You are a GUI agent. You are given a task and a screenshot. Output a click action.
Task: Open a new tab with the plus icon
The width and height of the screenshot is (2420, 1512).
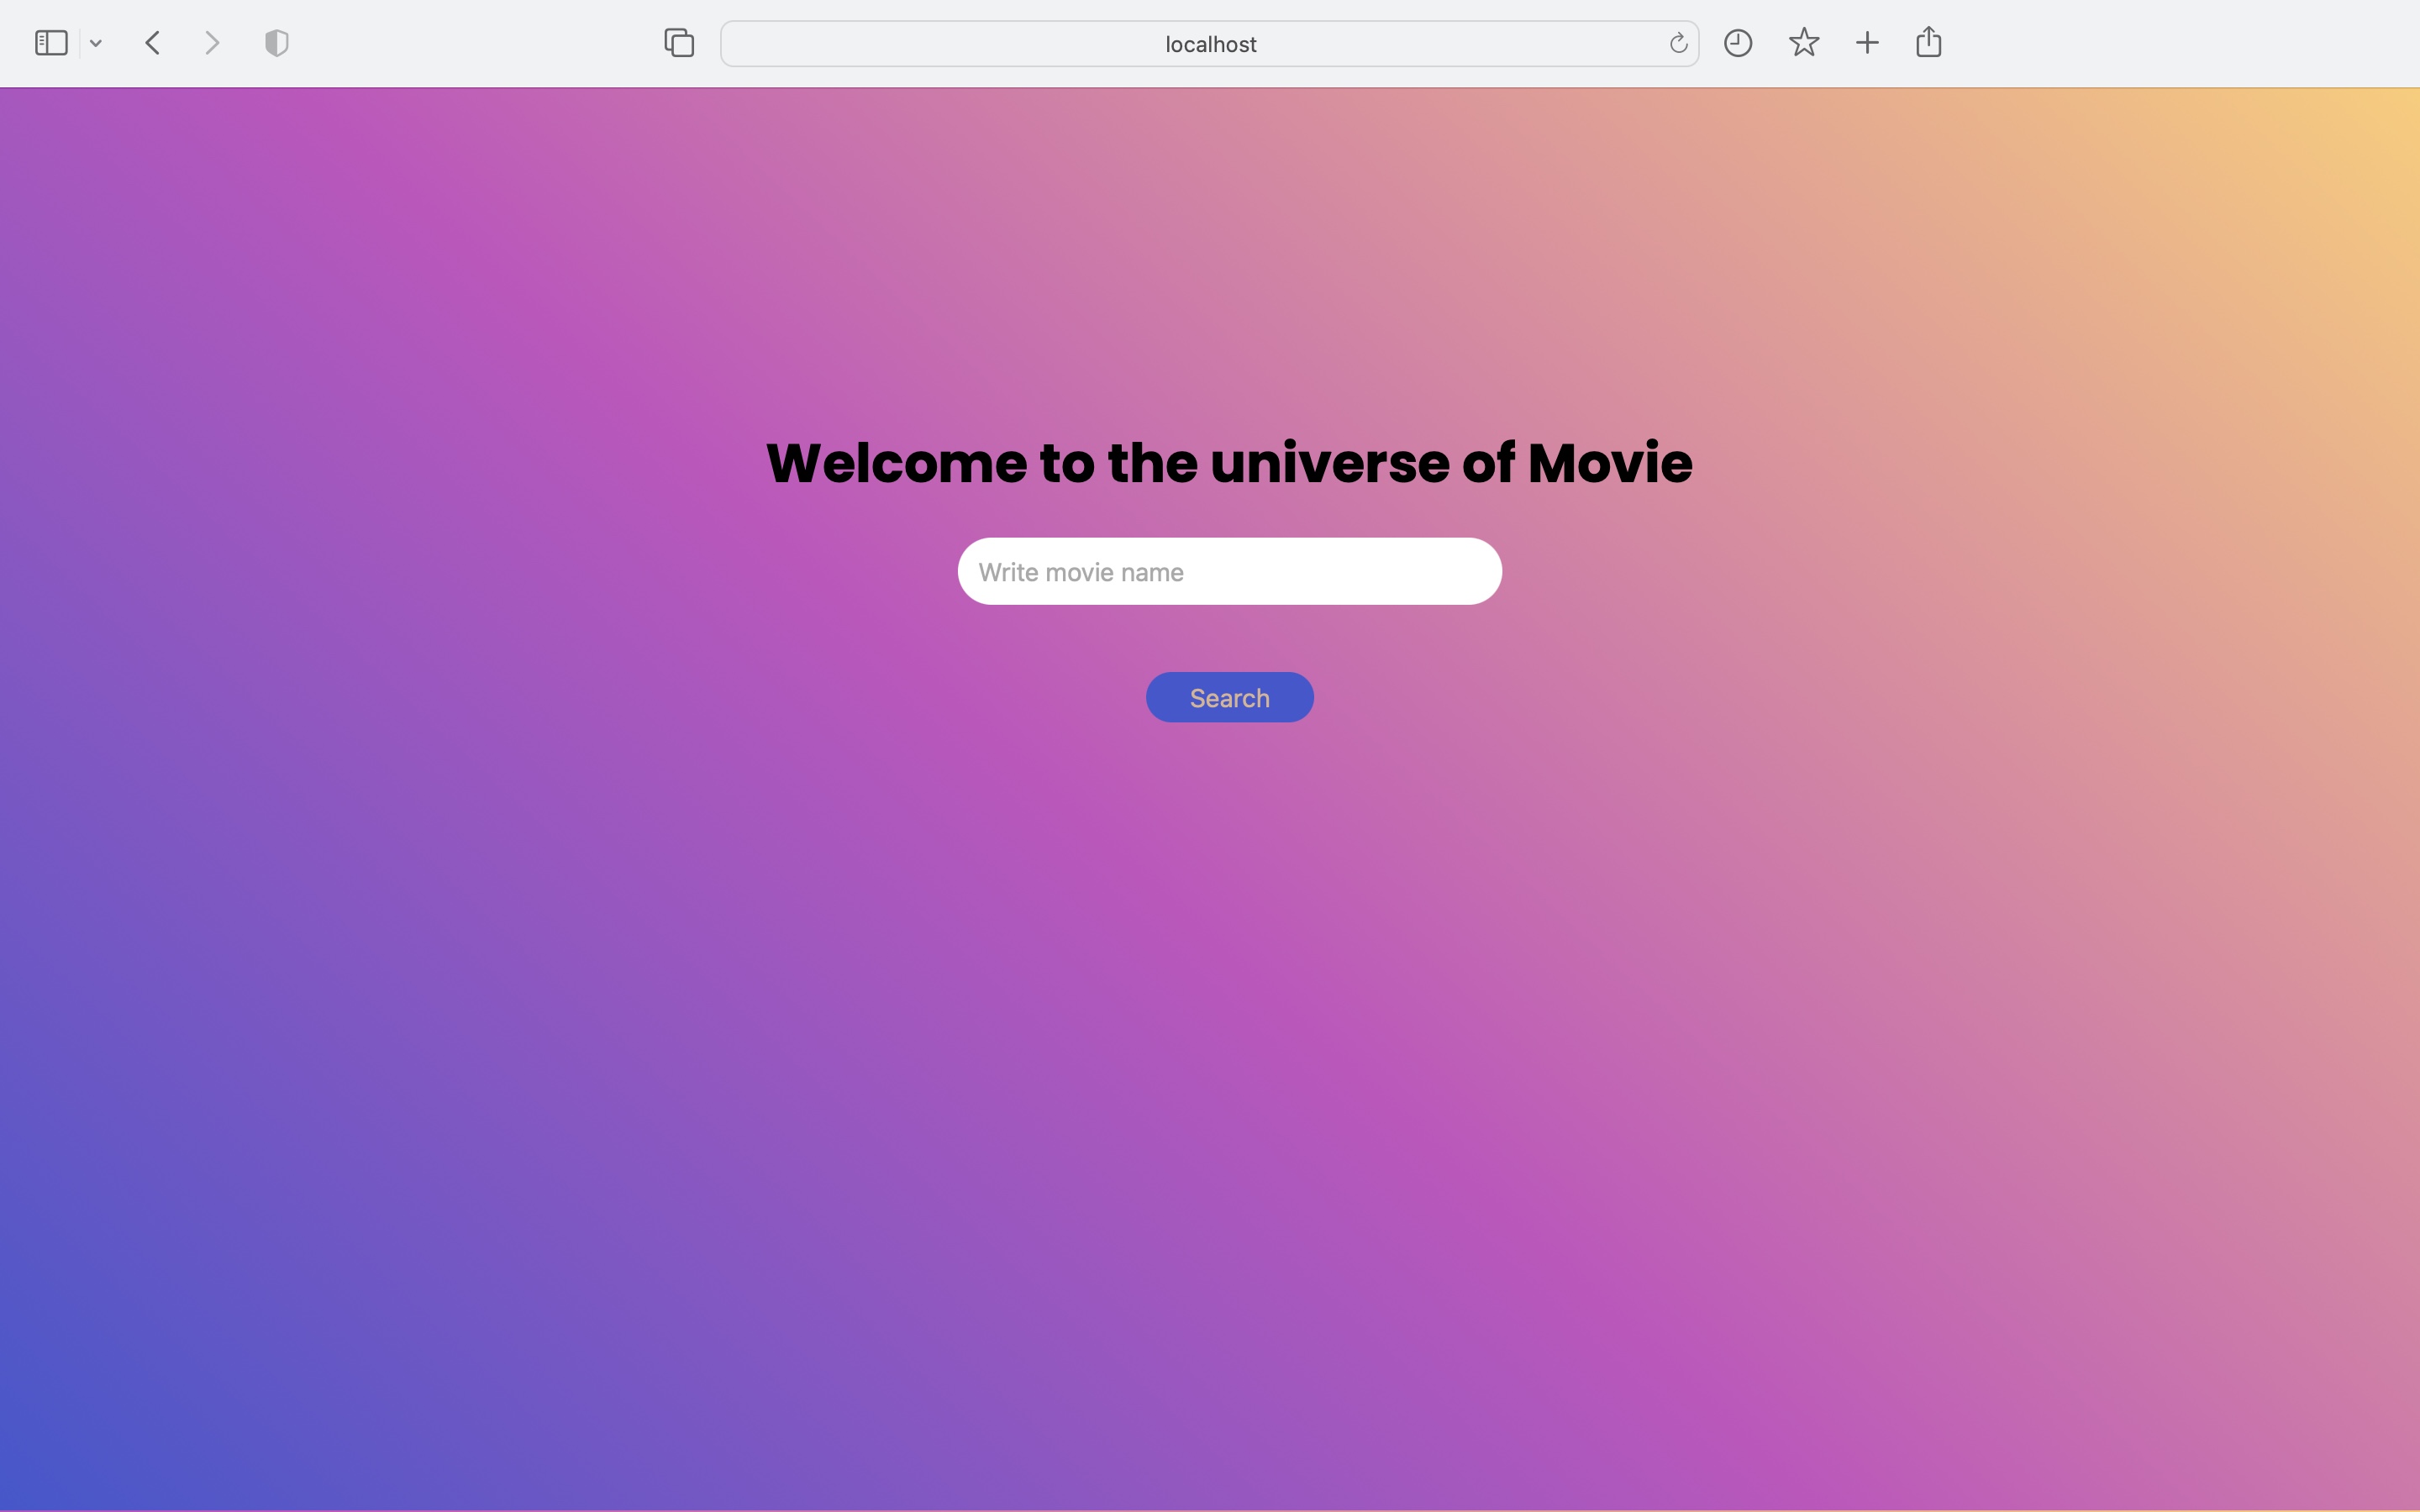1866,42
